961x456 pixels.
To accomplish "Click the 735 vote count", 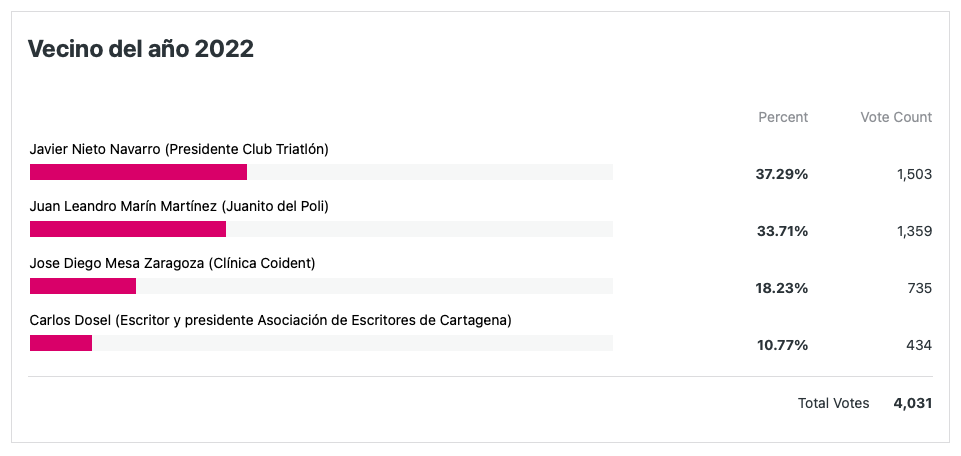I will click(x=921, y=289).
